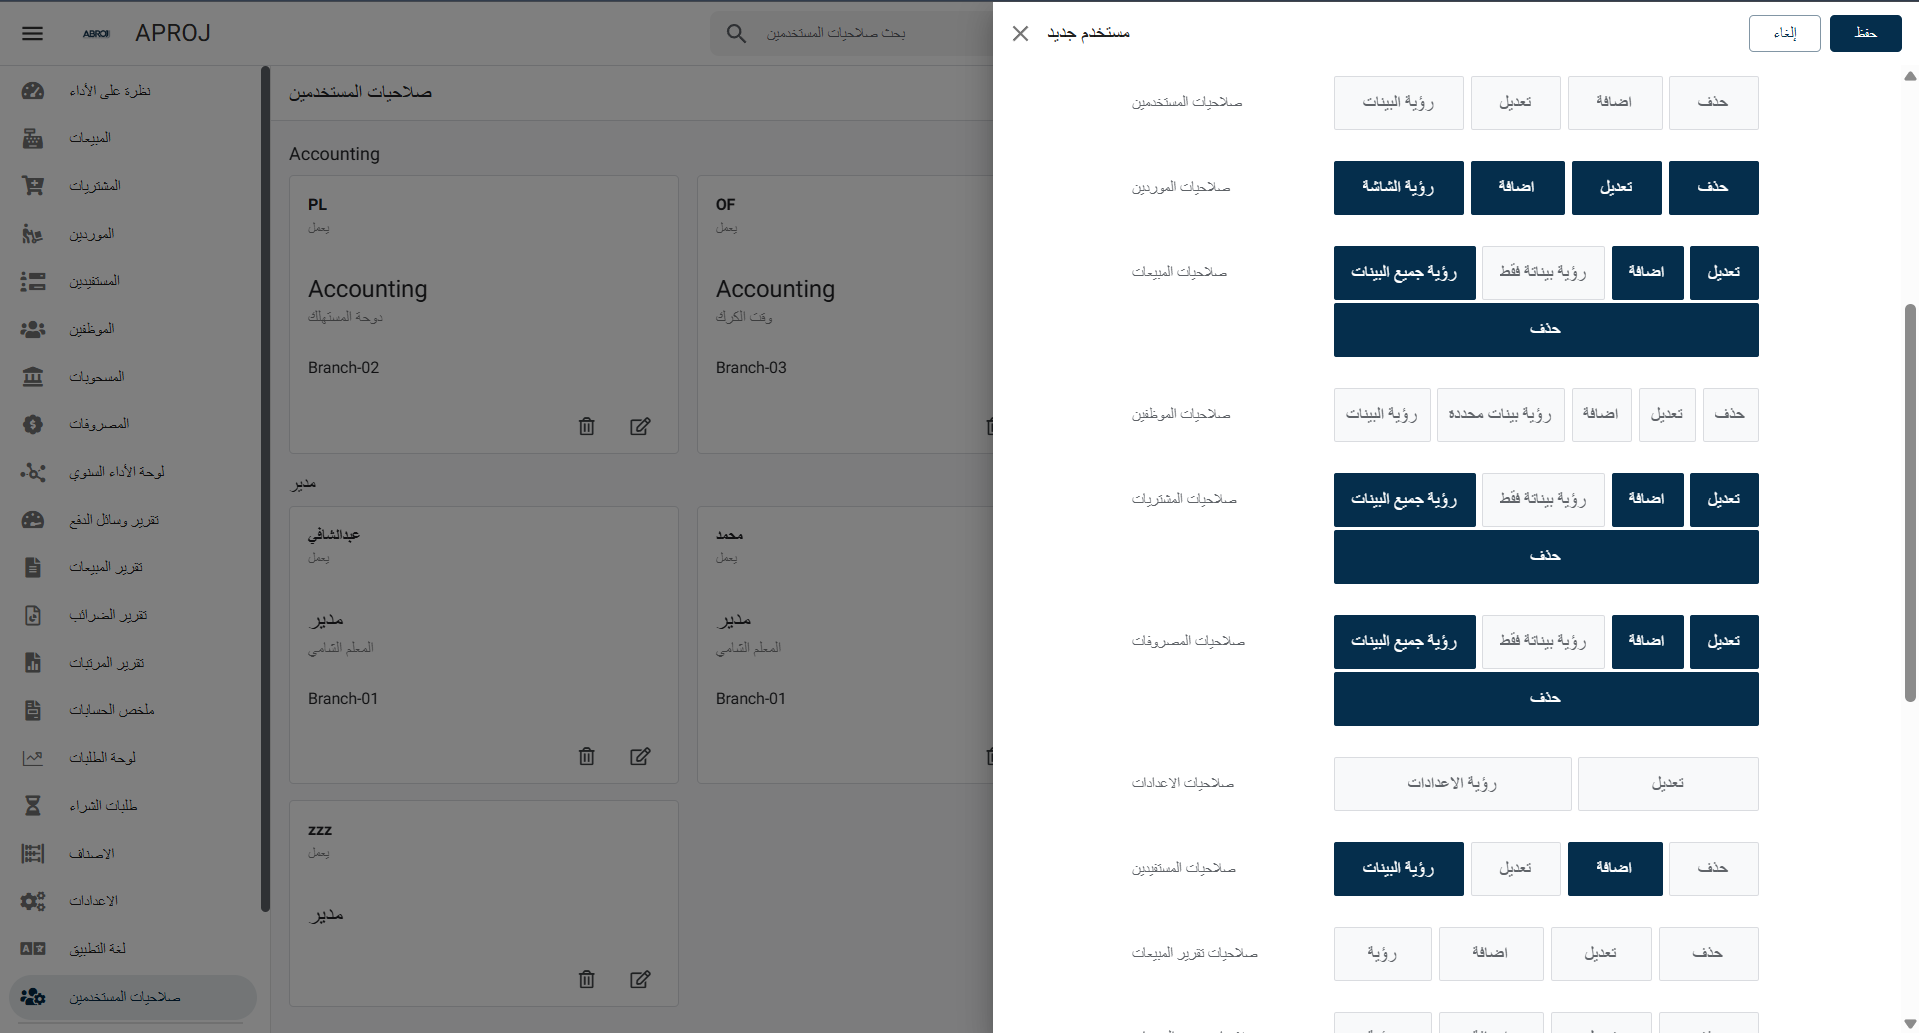Toggle حذف permission for صلاحيات المستخدمين
The height and width of the screenshot is (1033, 1919).
[x=1712, y=103]
